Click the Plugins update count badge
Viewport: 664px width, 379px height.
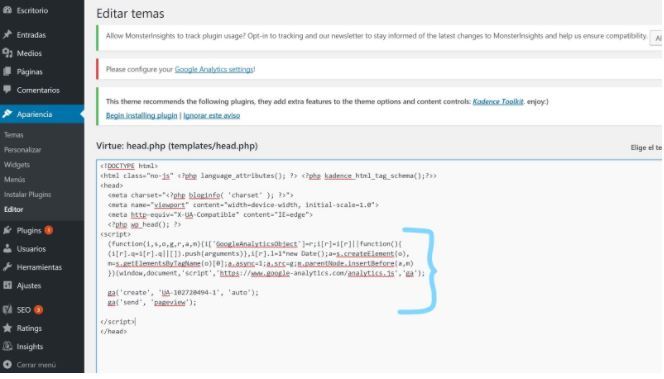pos(49,230)
